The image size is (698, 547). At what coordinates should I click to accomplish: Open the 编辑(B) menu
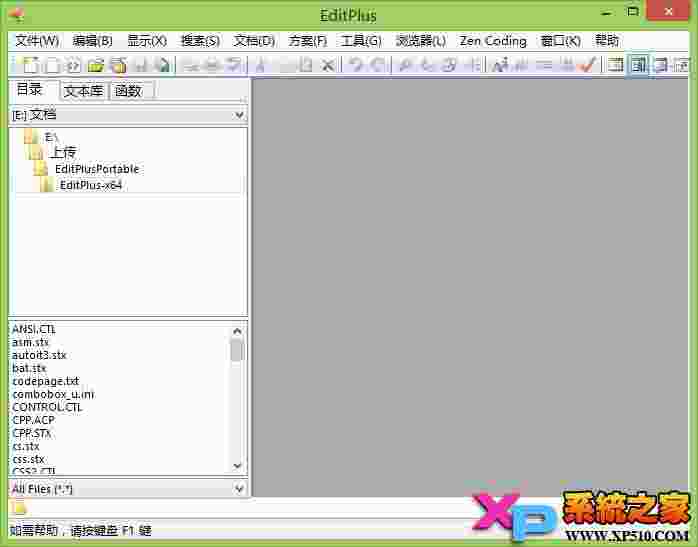(x=92, y=41)
